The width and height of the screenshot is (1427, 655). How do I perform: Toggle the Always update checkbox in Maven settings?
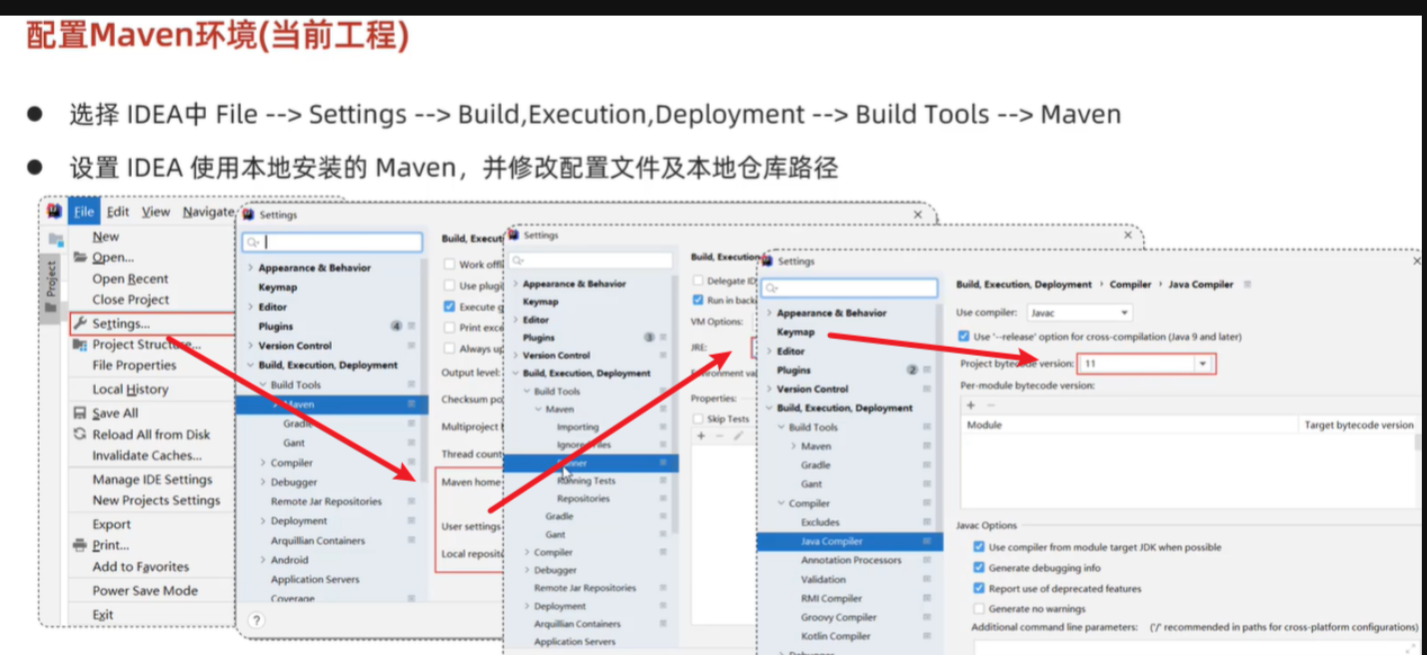coord(450,348)
